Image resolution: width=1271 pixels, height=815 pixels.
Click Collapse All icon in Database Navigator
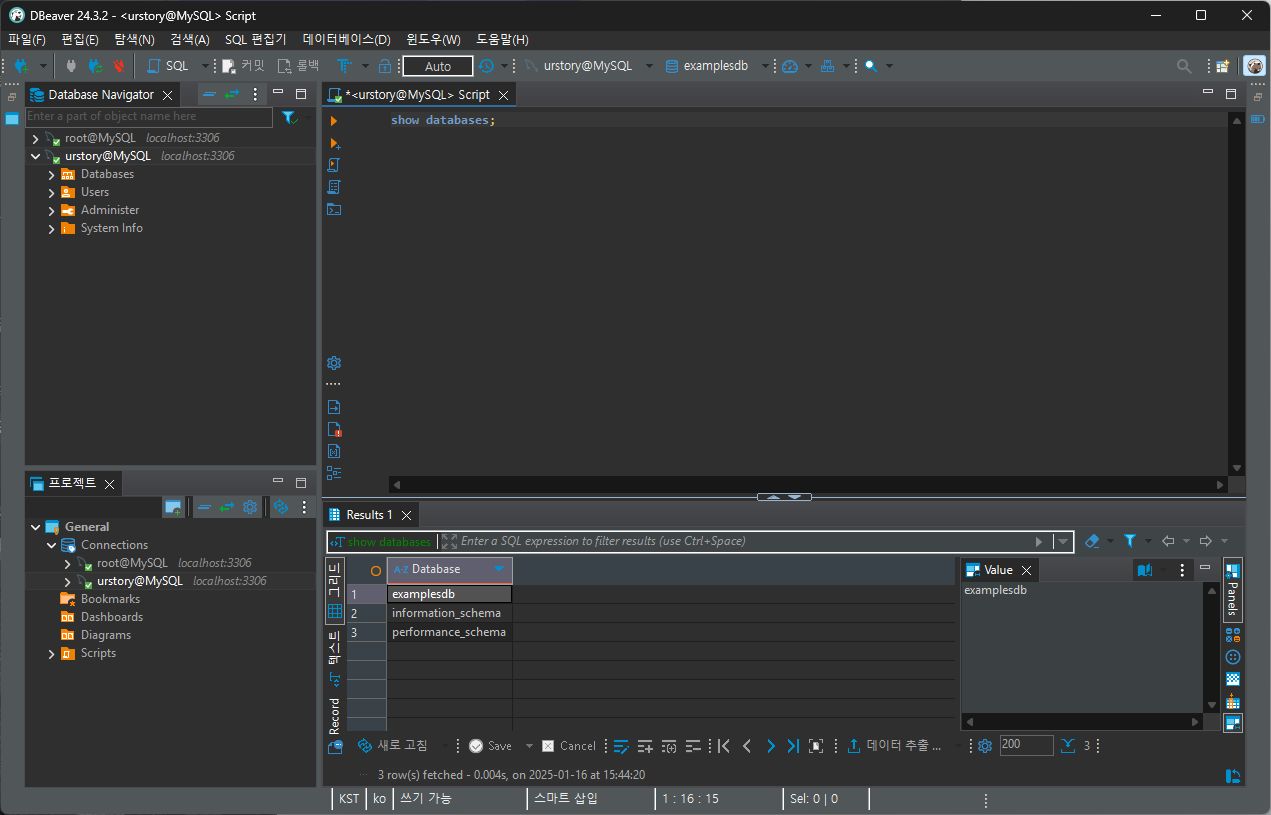pyautogui.click(x=209, y=94)
